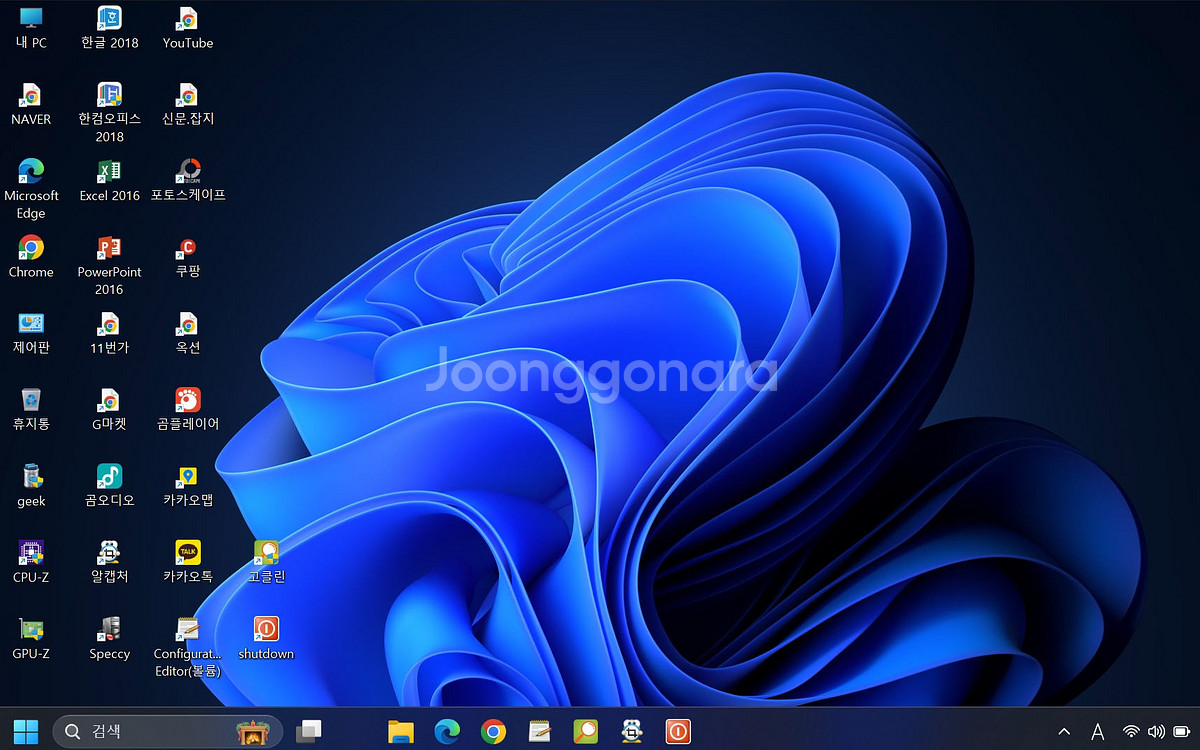Click the PowerPoint 2016 desktop icon

(109, 248)
